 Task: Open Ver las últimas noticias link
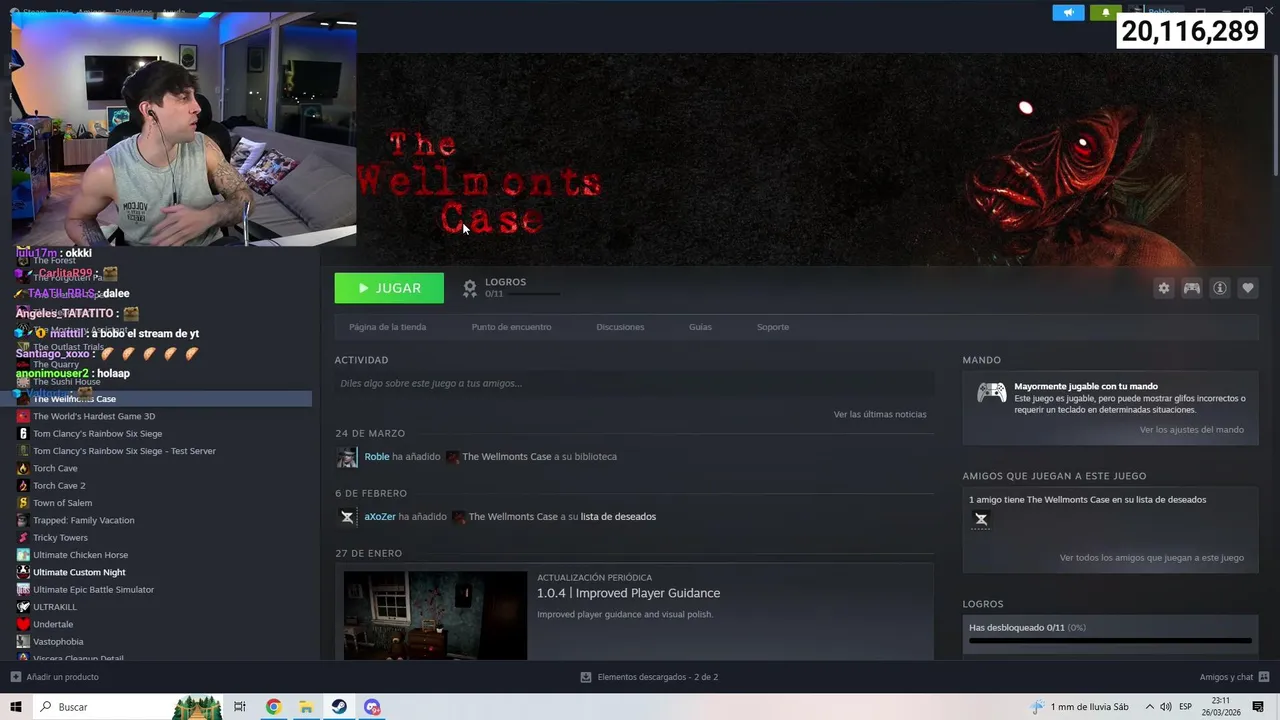click(x=880, y=414)
